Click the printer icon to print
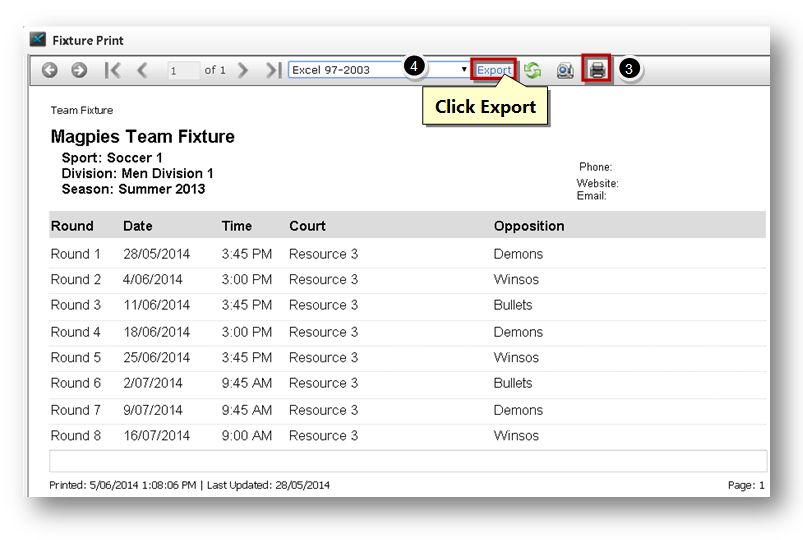Viewport: 803px width, 540px height. pos(597,69)
